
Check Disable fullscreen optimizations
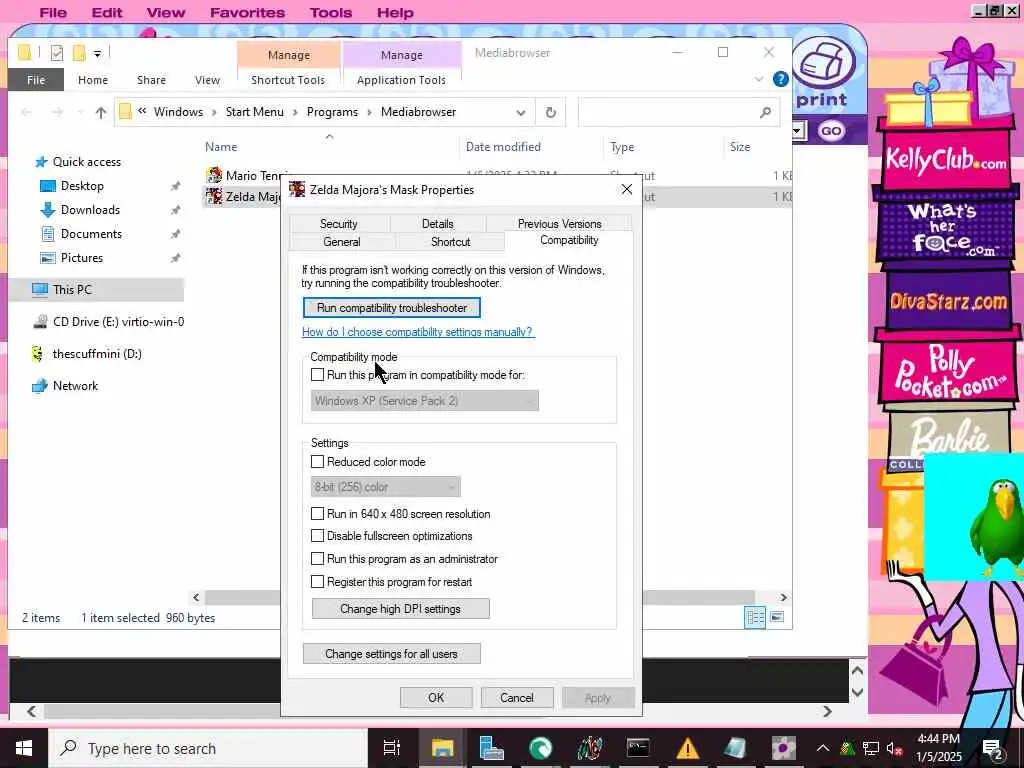pyautogui.click(x=317, y=536)
